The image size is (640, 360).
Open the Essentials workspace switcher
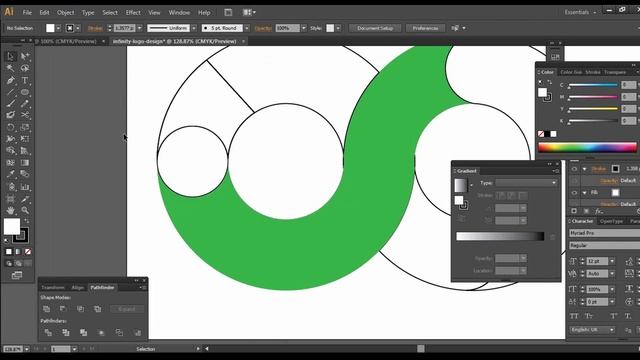coord(580,12)
